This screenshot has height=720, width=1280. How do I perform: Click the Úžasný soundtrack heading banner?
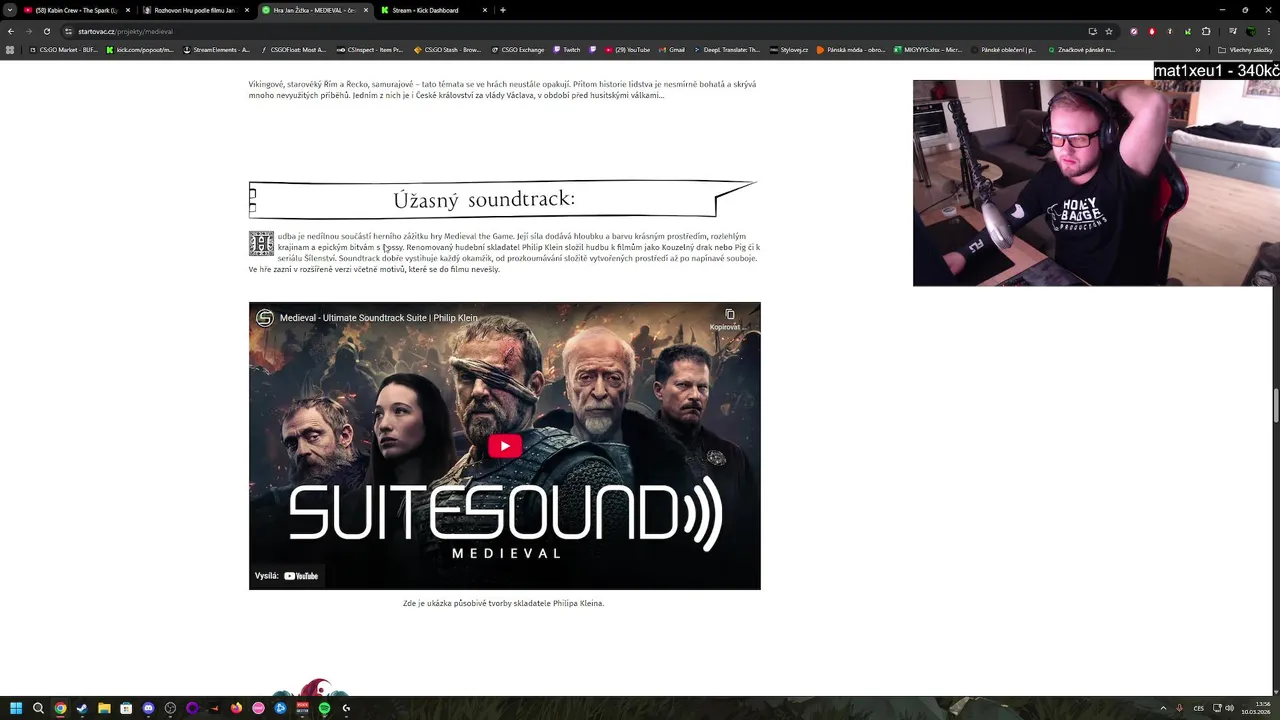tap(503, 199)
